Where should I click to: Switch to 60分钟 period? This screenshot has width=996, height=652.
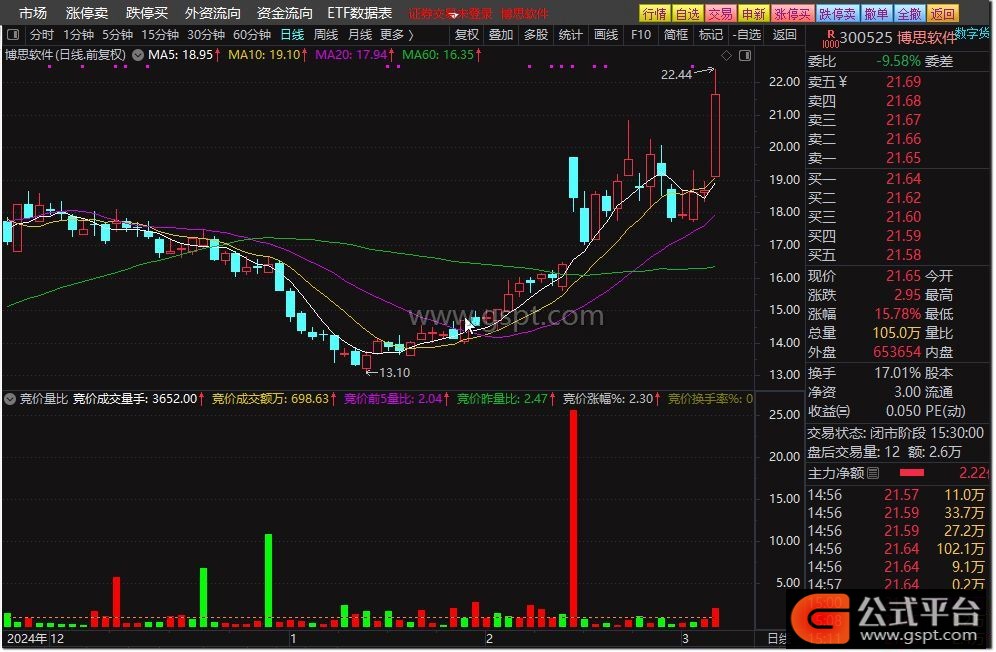252,34
